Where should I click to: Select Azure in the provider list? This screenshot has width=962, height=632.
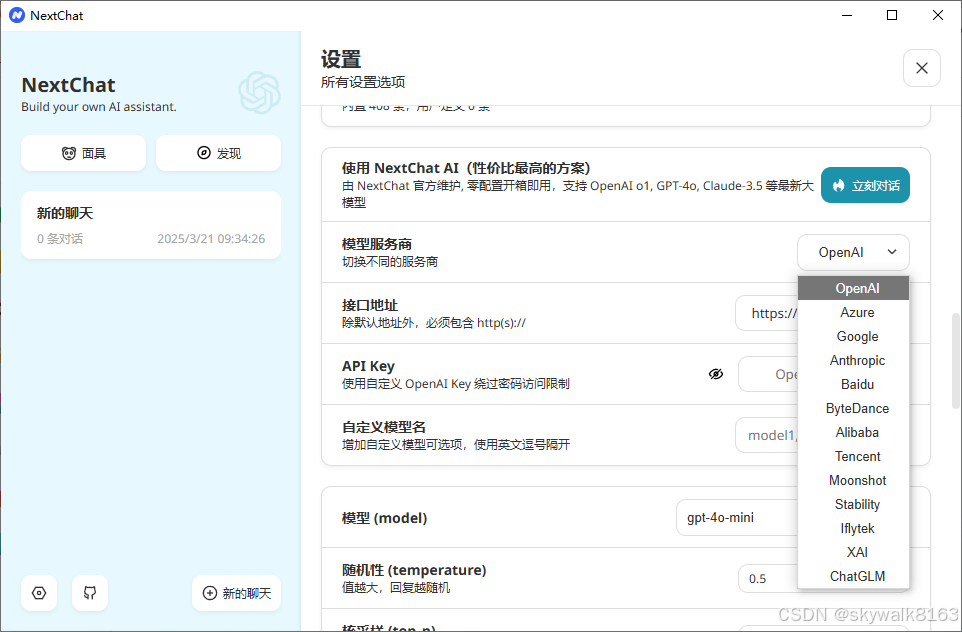pos(853,312)
